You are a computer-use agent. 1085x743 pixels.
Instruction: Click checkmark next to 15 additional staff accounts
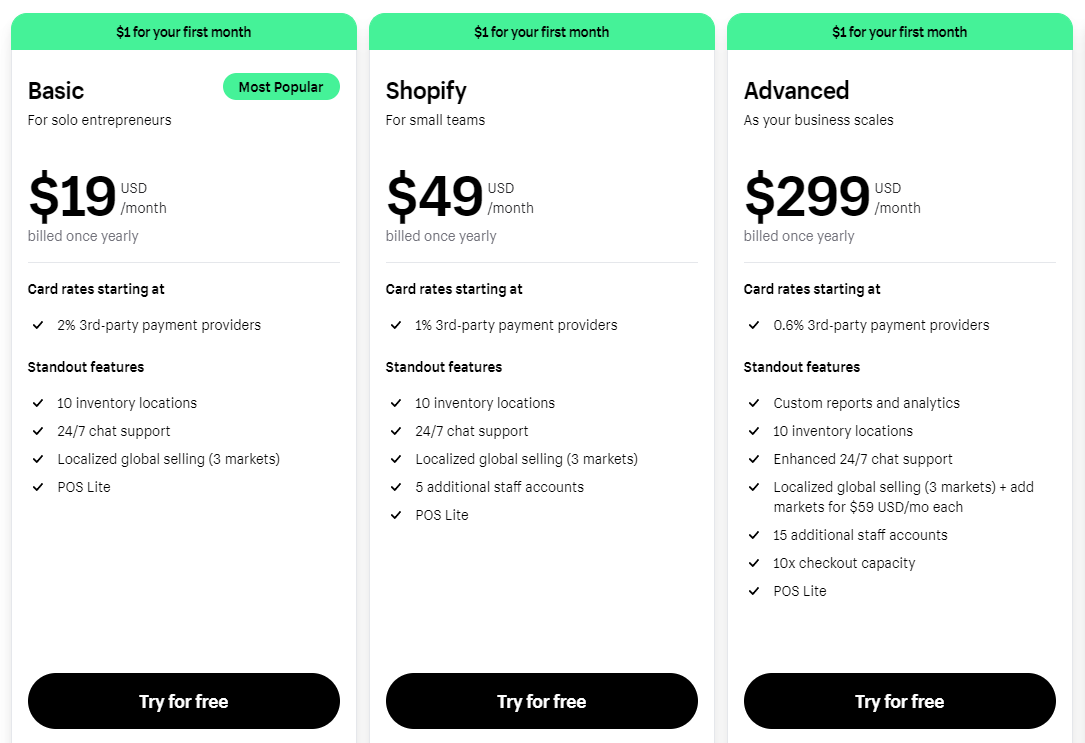pyautogui.click(x=754, y=535)
